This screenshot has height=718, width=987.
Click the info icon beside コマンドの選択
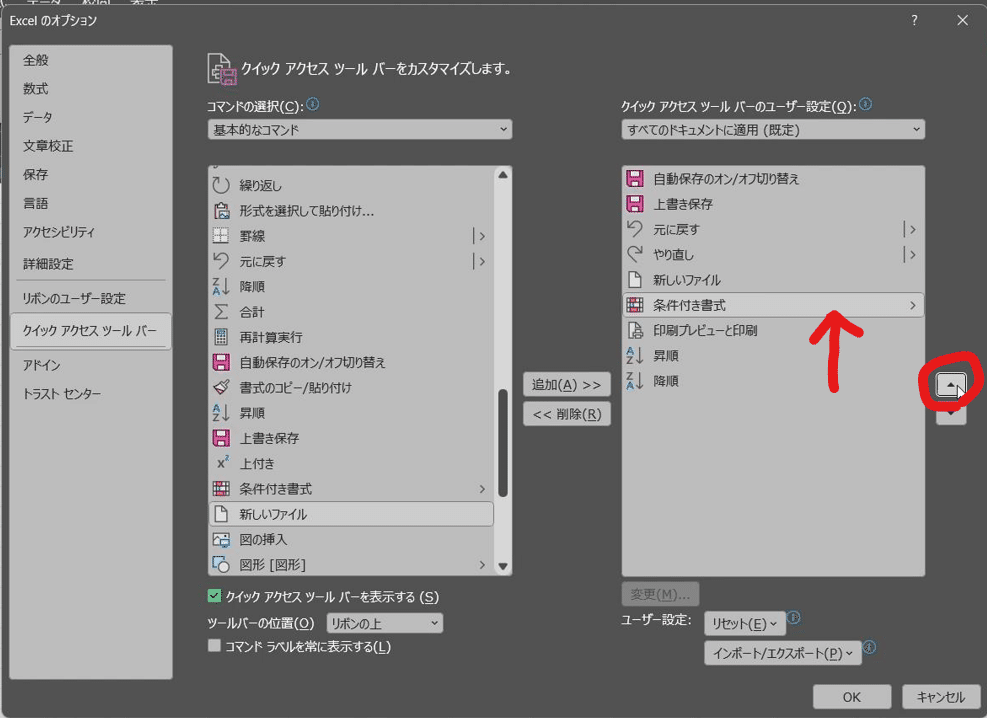coord(312,104)
